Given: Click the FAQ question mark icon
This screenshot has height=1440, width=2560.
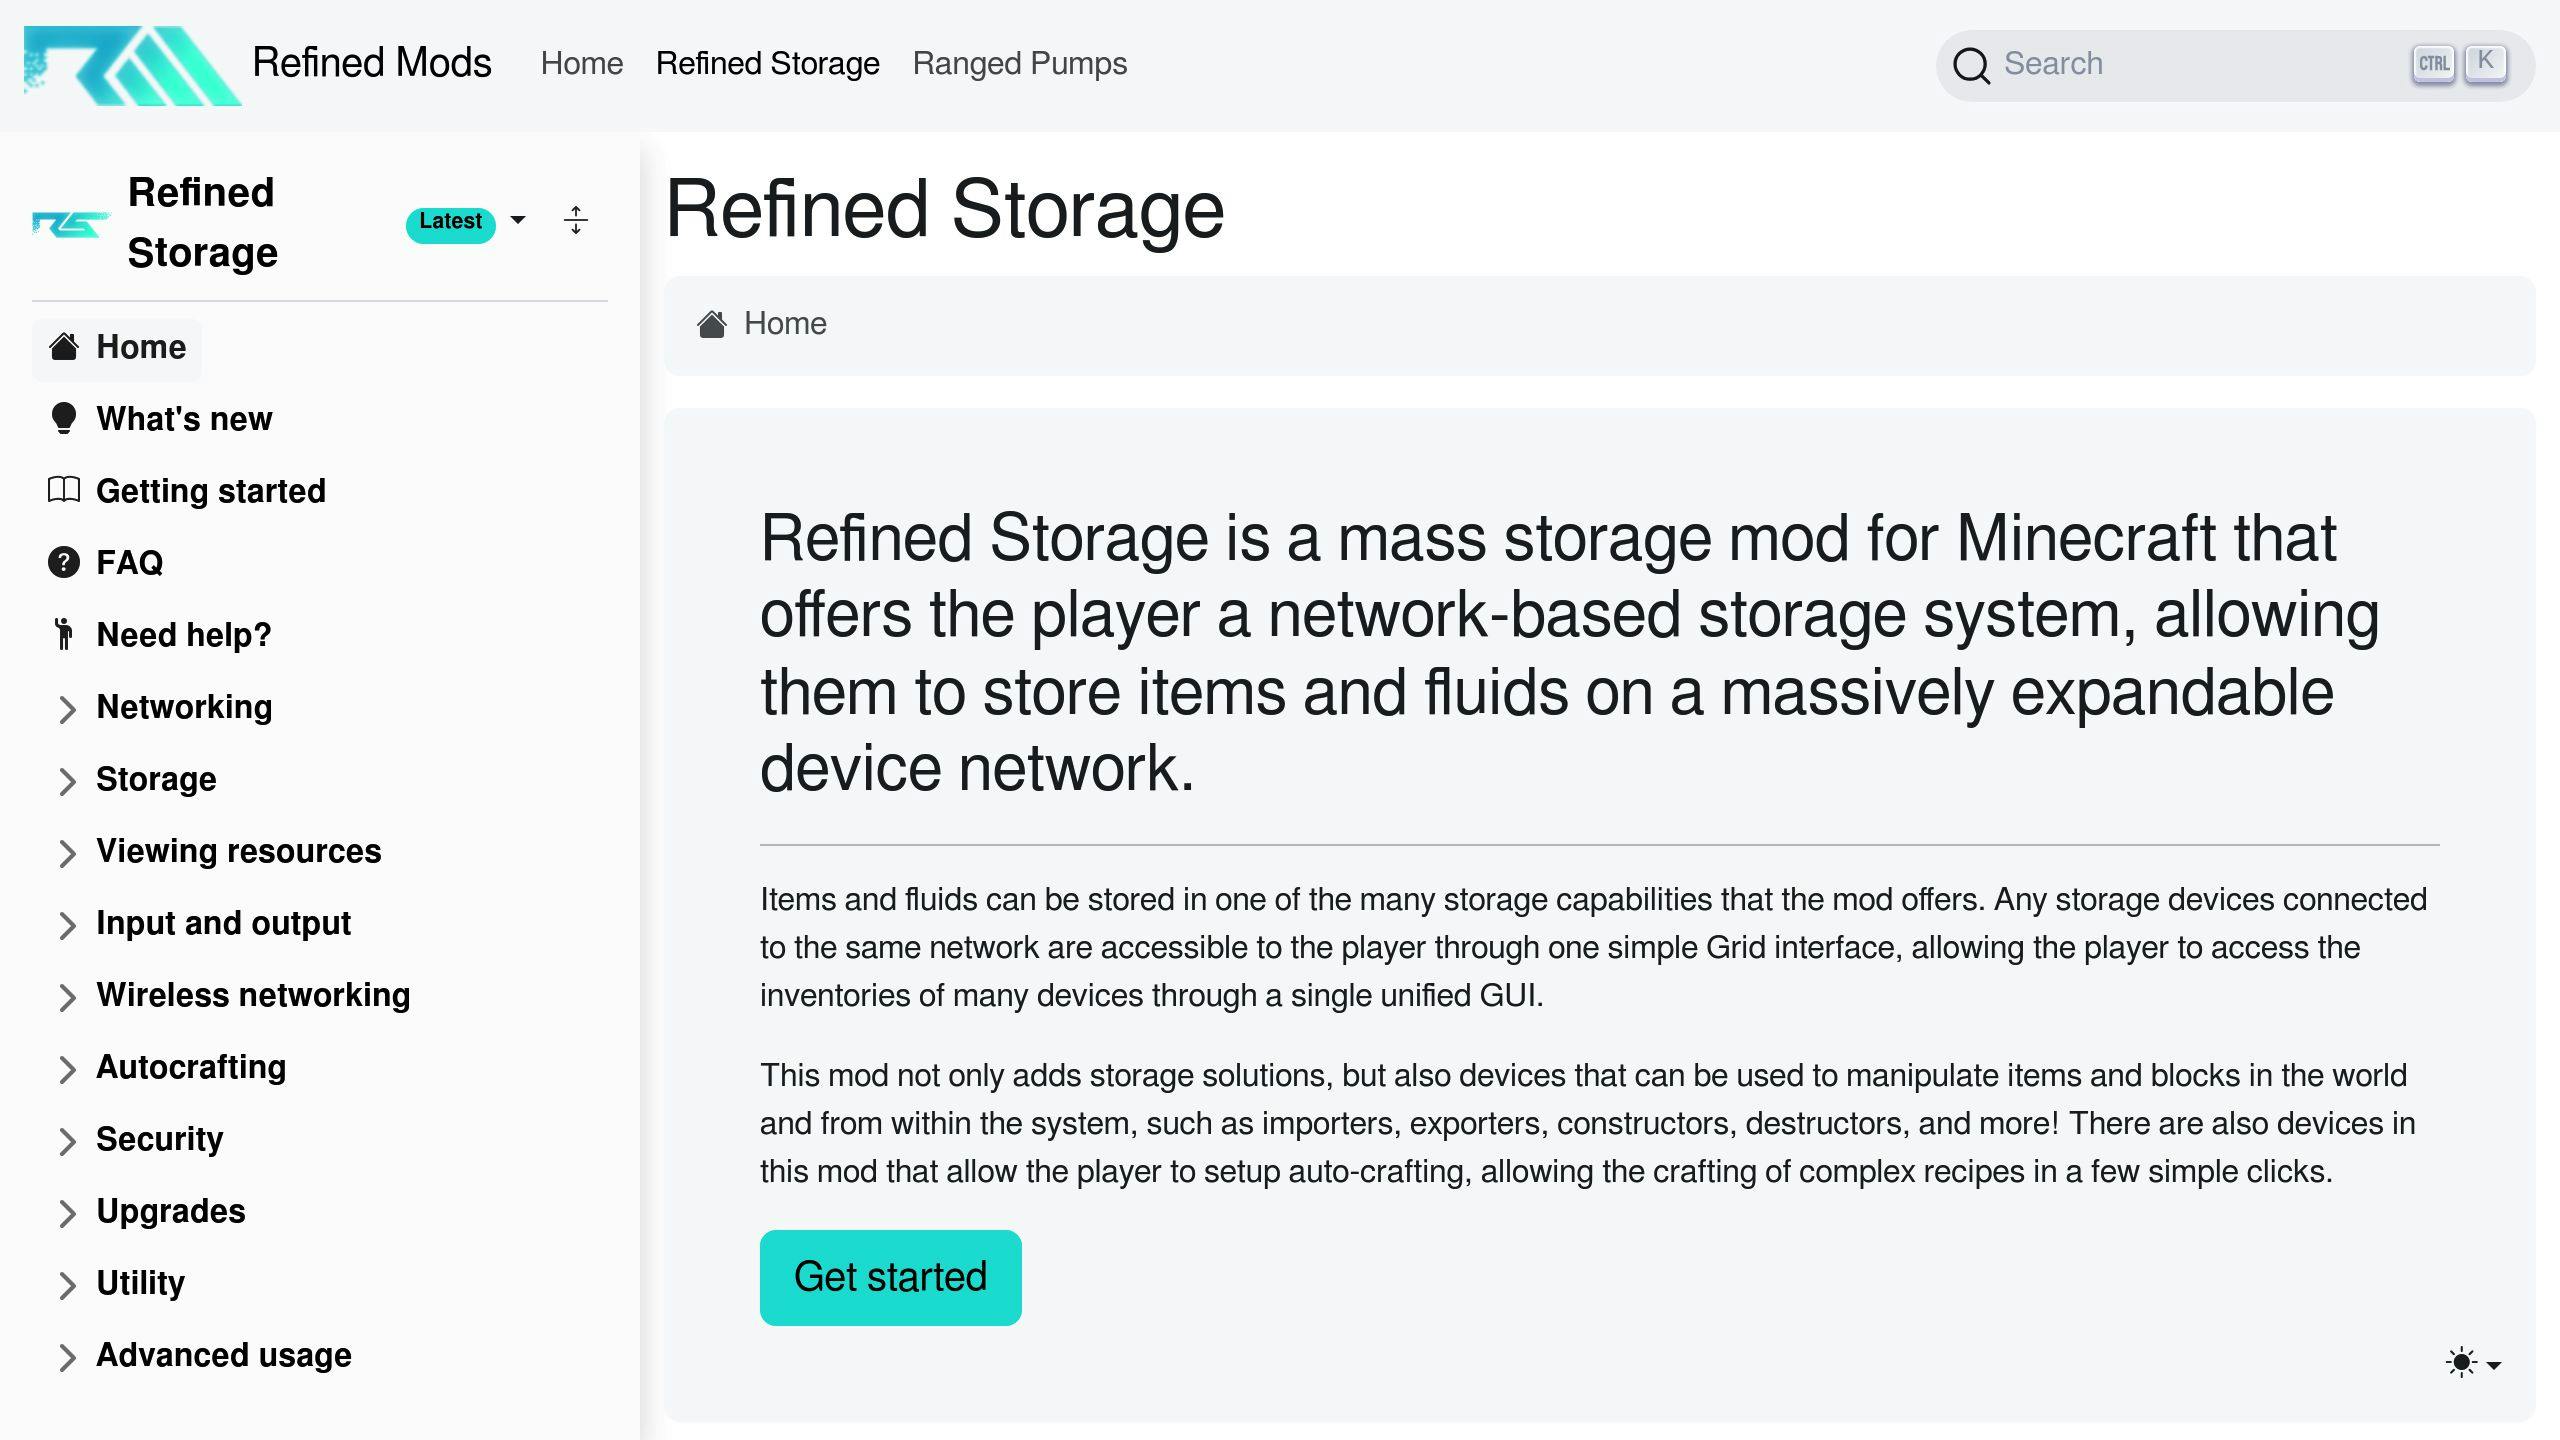Looking at the screenshot, I should 63,563.
